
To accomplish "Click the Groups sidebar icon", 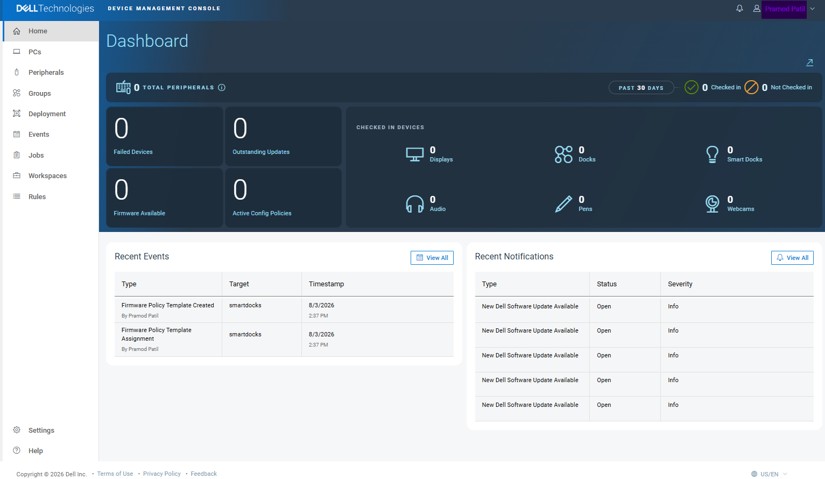I will [17, 93].
